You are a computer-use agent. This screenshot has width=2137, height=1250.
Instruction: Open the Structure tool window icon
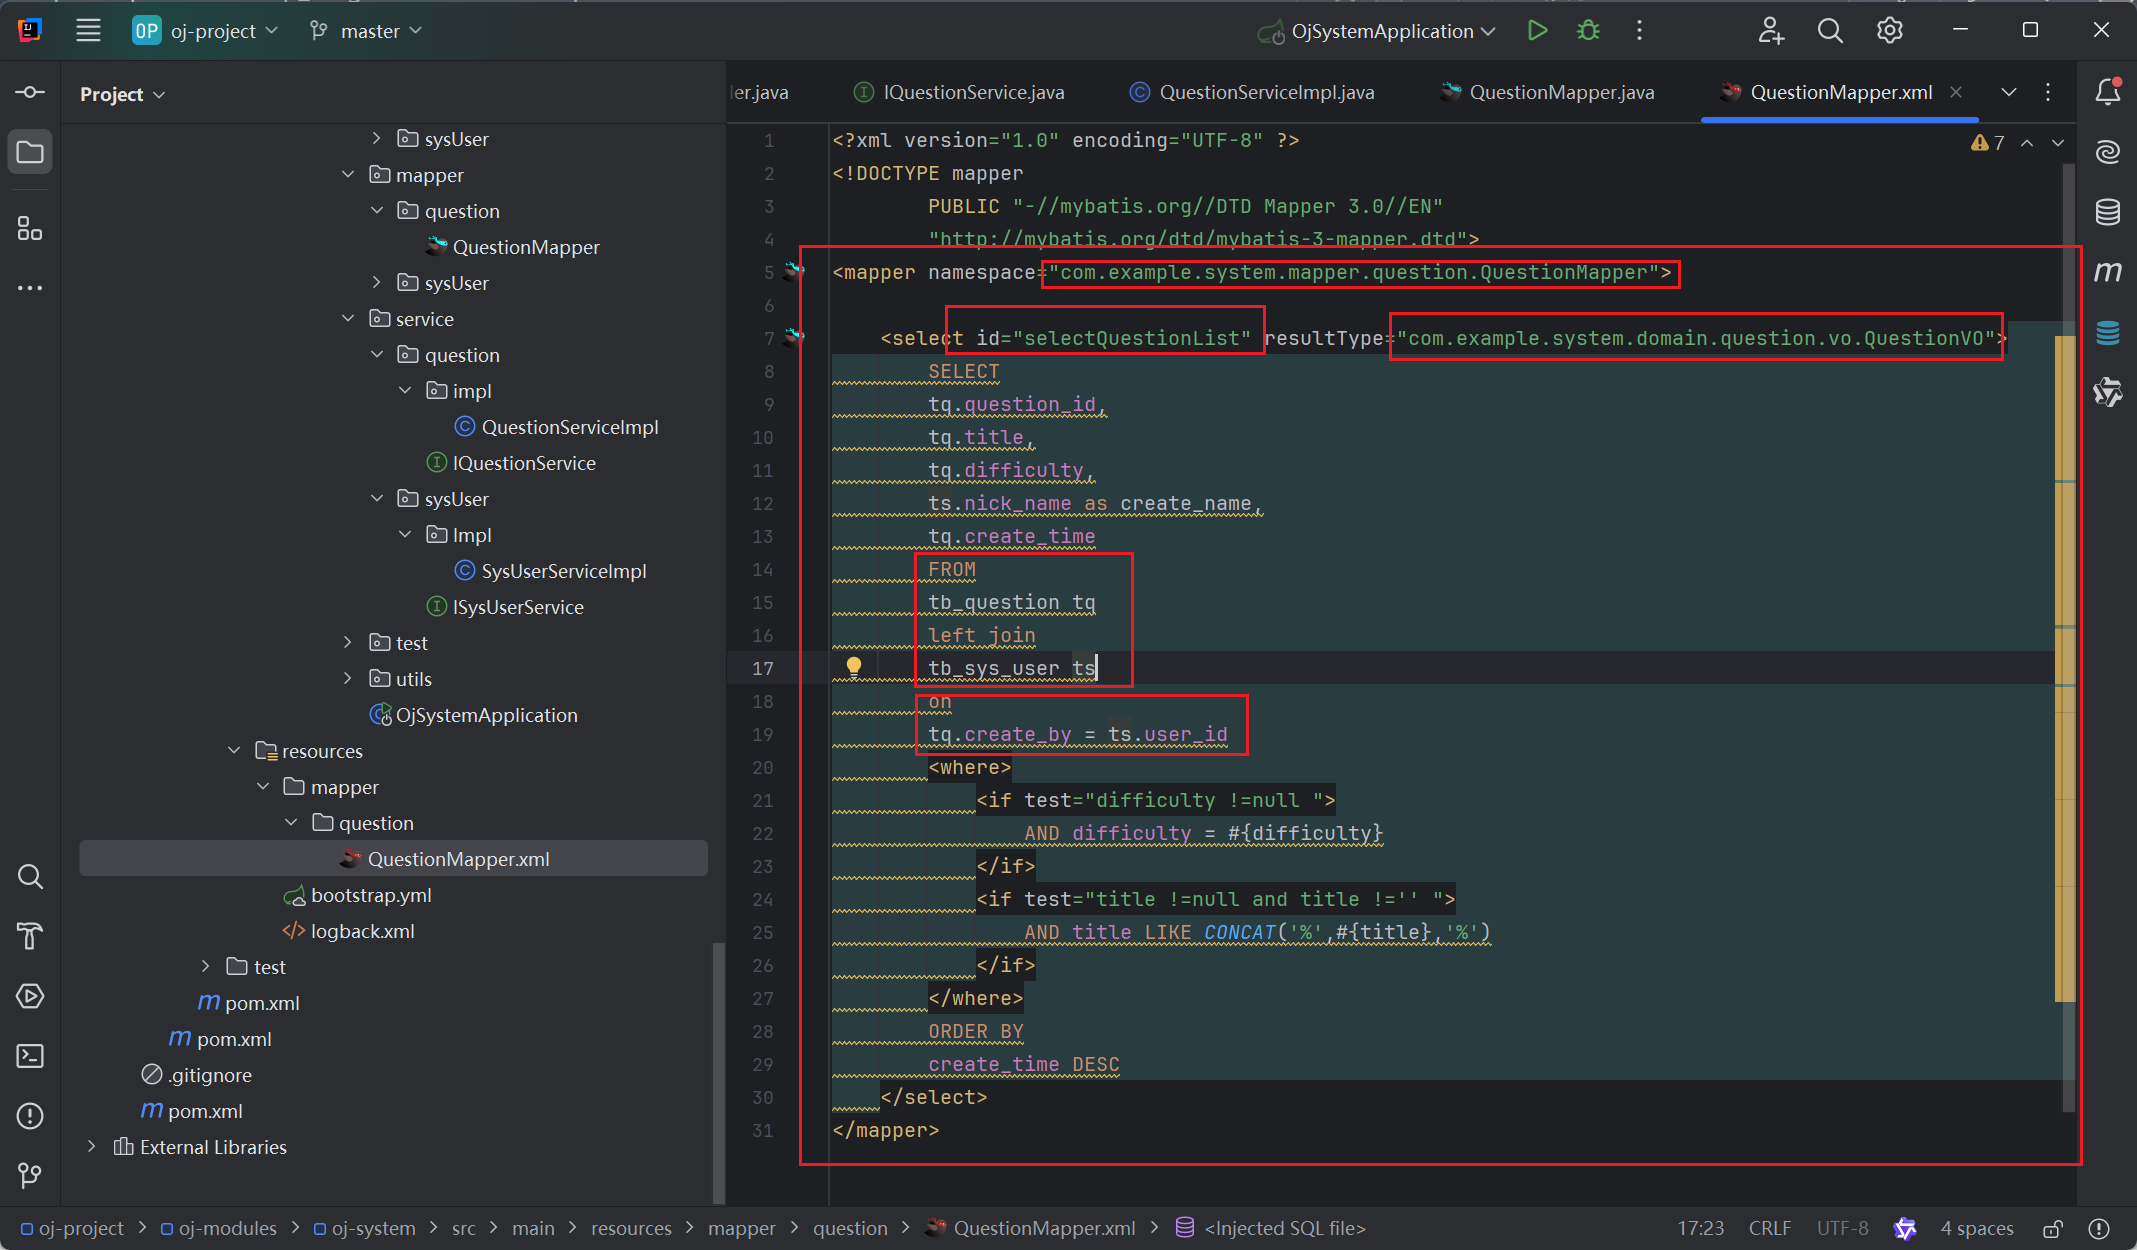click(x=30, y=229)
